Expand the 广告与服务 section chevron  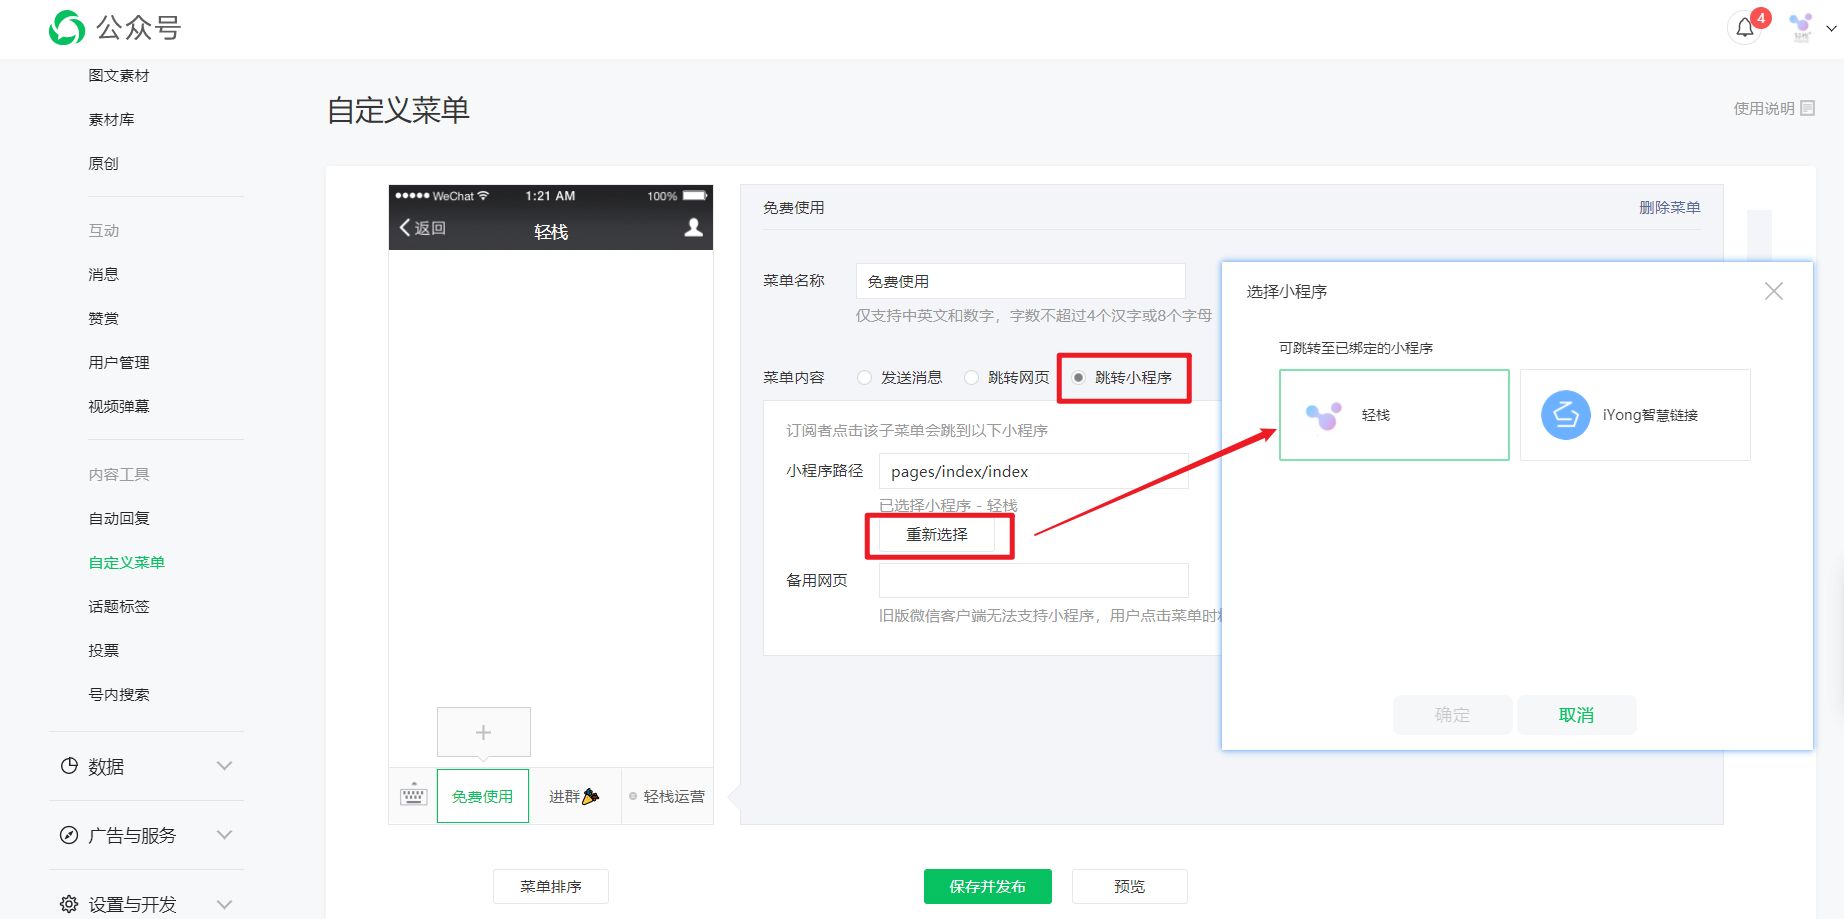point(225,835)
